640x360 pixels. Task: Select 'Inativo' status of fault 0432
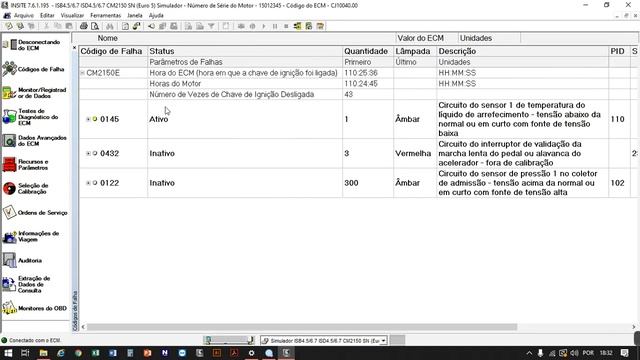pos(245,153)
